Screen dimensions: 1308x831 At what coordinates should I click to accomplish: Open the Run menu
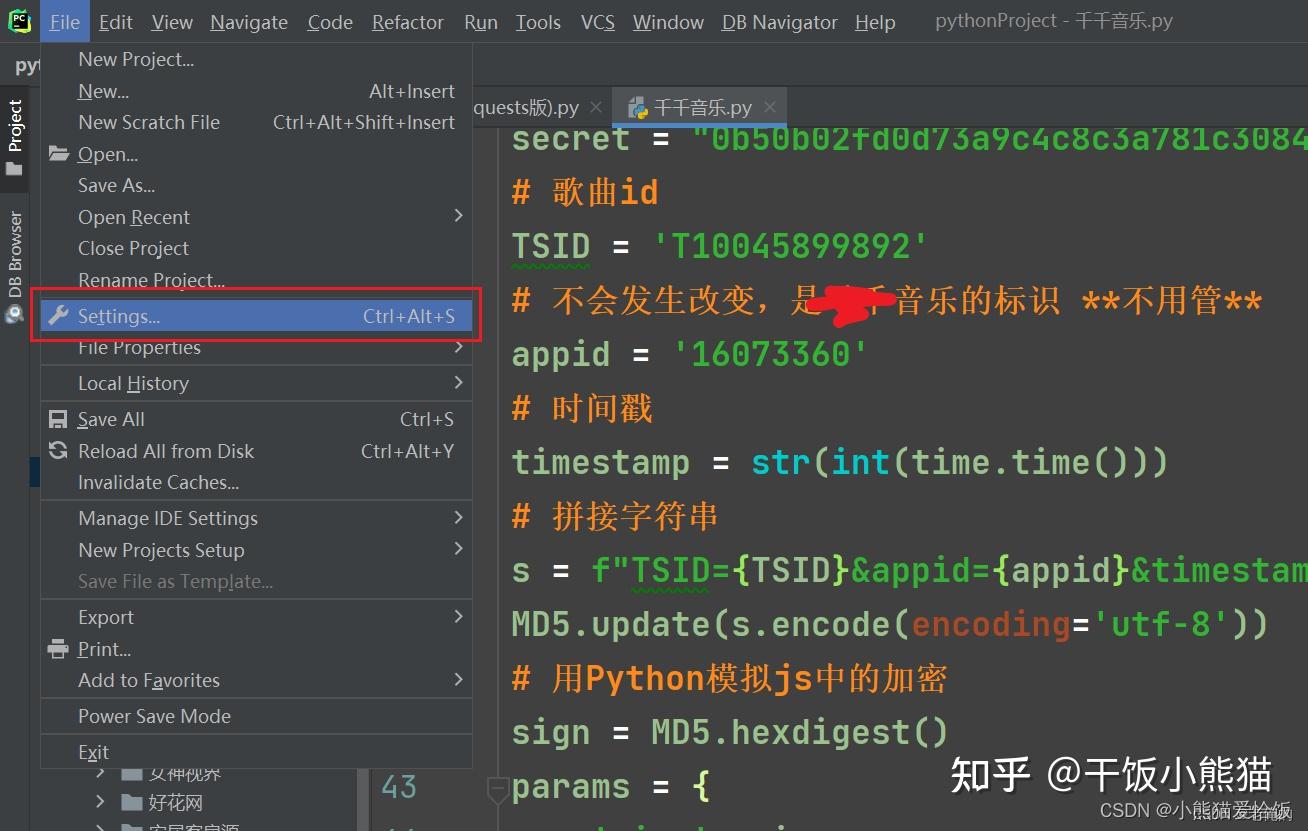(481, 22)
